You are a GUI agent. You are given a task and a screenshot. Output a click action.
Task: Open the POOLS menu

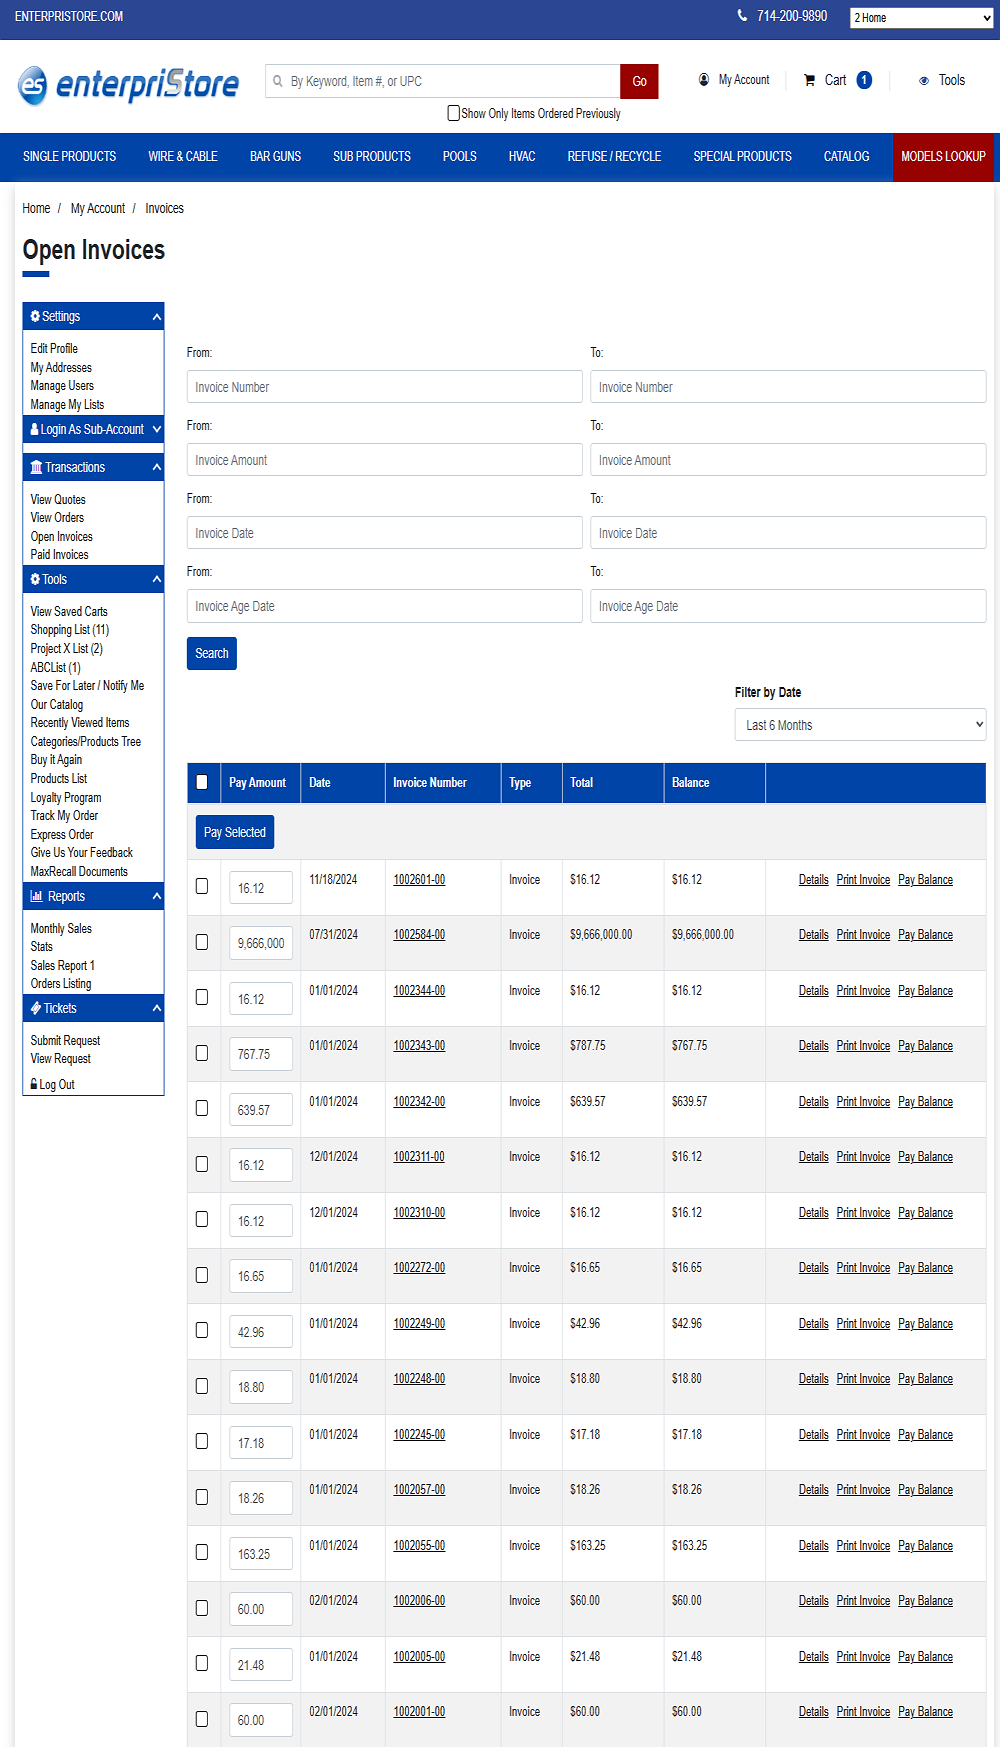(x=460, y=157)
